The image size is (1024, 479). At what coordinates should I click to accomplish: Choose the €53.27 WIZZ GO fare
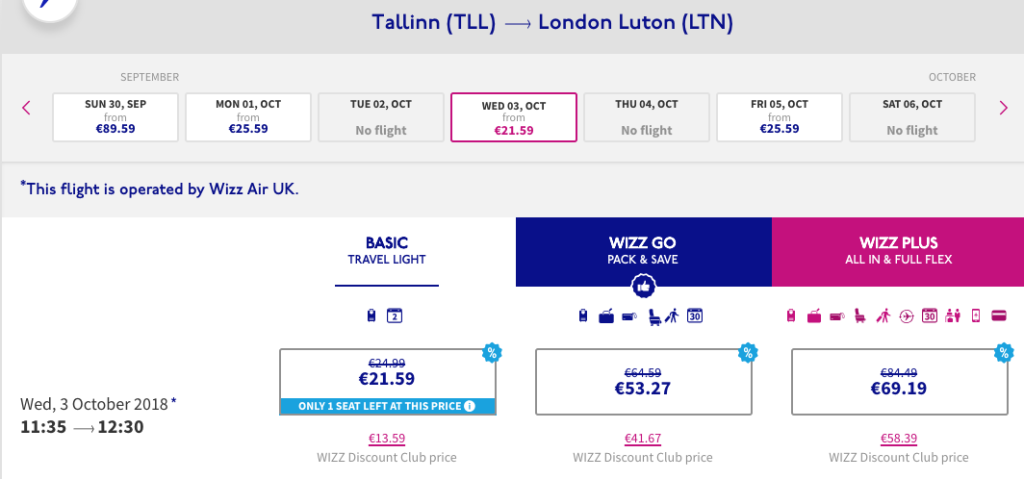tap(642, 381)
